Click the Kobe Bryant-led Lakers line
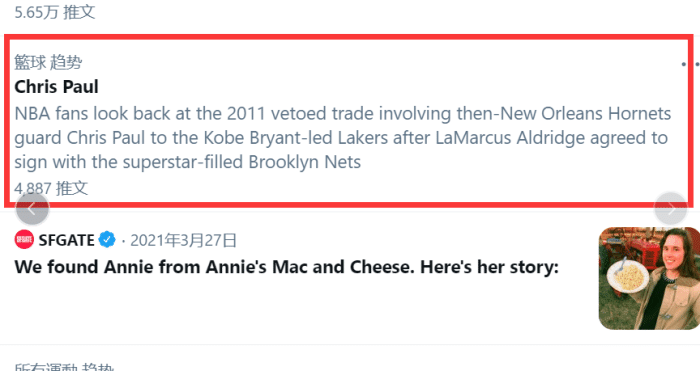 (341, 138)
